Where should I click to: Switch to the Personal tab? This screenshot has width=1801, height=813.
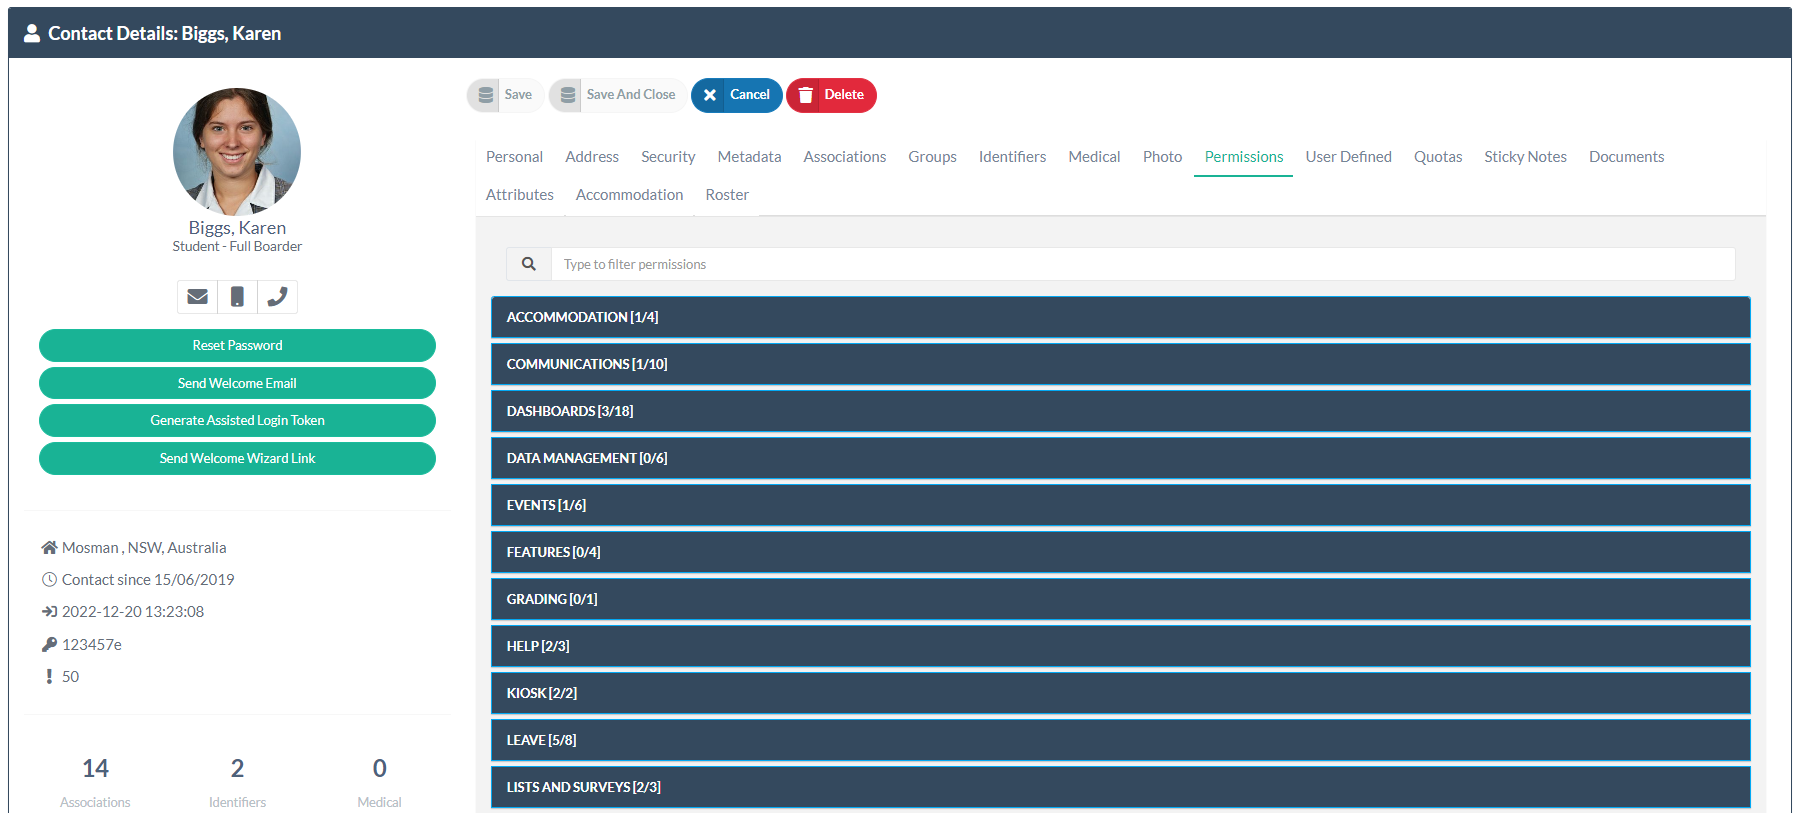[514, 157]
